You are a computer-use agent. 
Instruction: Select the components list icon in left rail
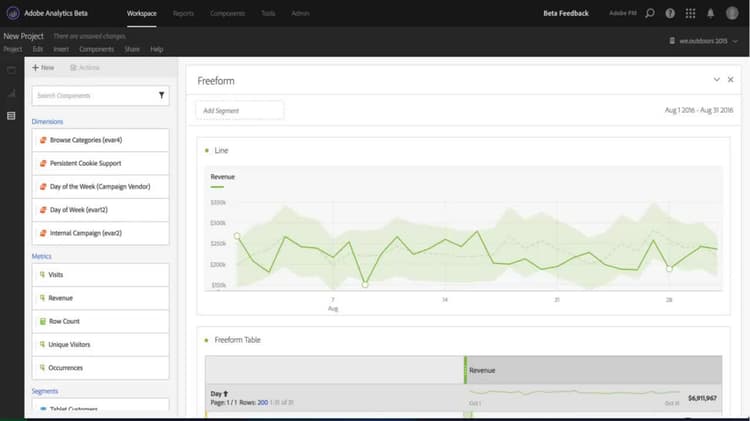click(x=11, y=116)
